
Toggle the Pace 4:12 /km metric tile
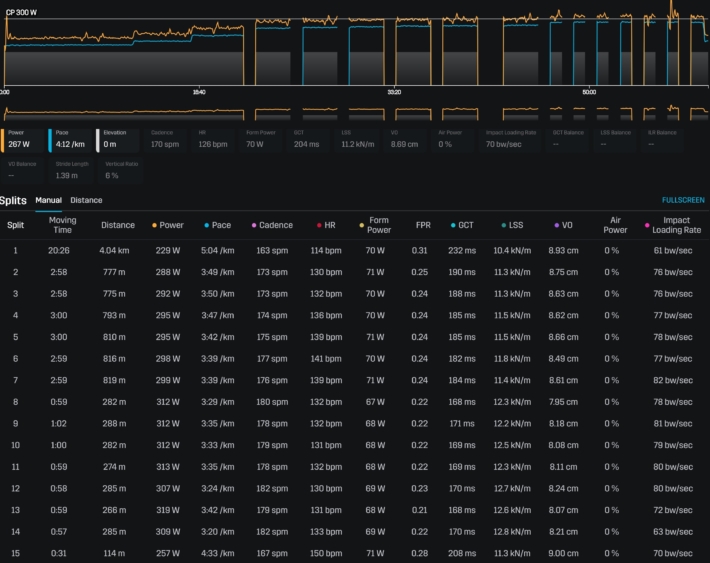(71, 138)
